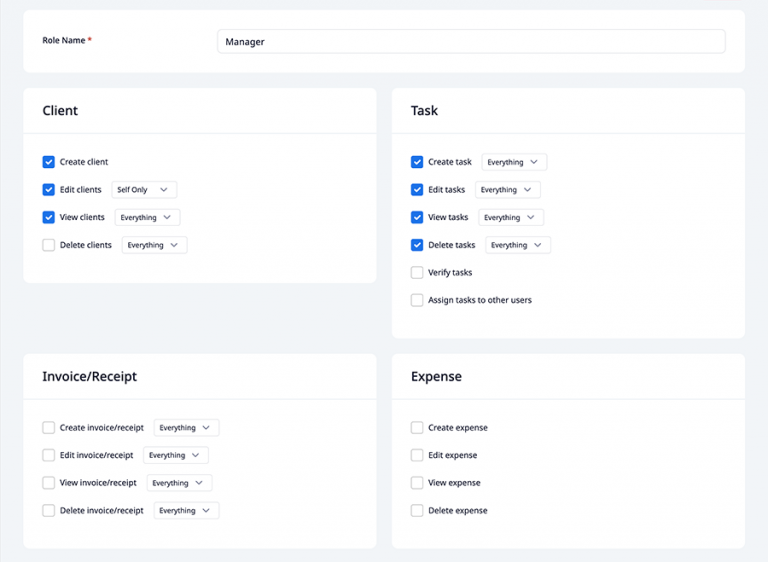Uncheck the Delete tasks checkbox
This screenshot has height=562, width=768.
tap(417, 245)
